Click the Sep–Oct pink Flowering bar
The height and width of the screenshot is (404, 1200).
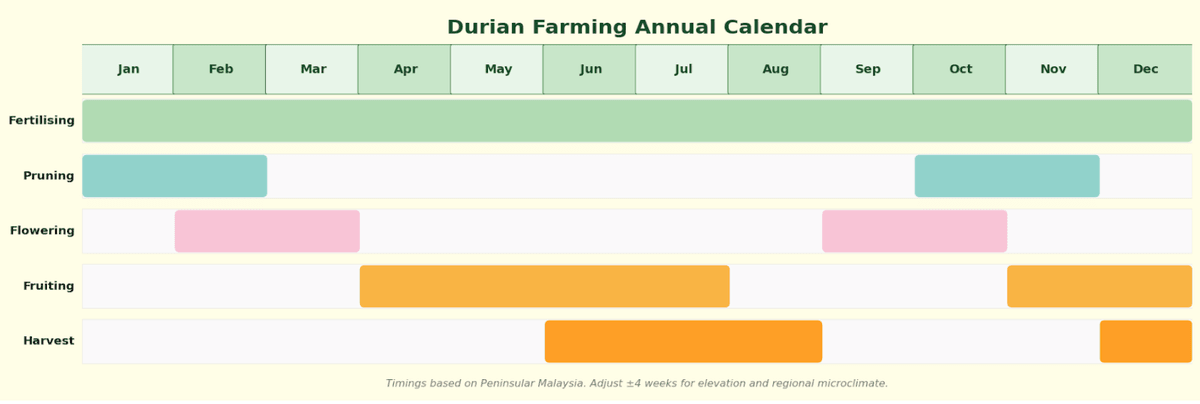pyautogui.click(x=914, y=231)
